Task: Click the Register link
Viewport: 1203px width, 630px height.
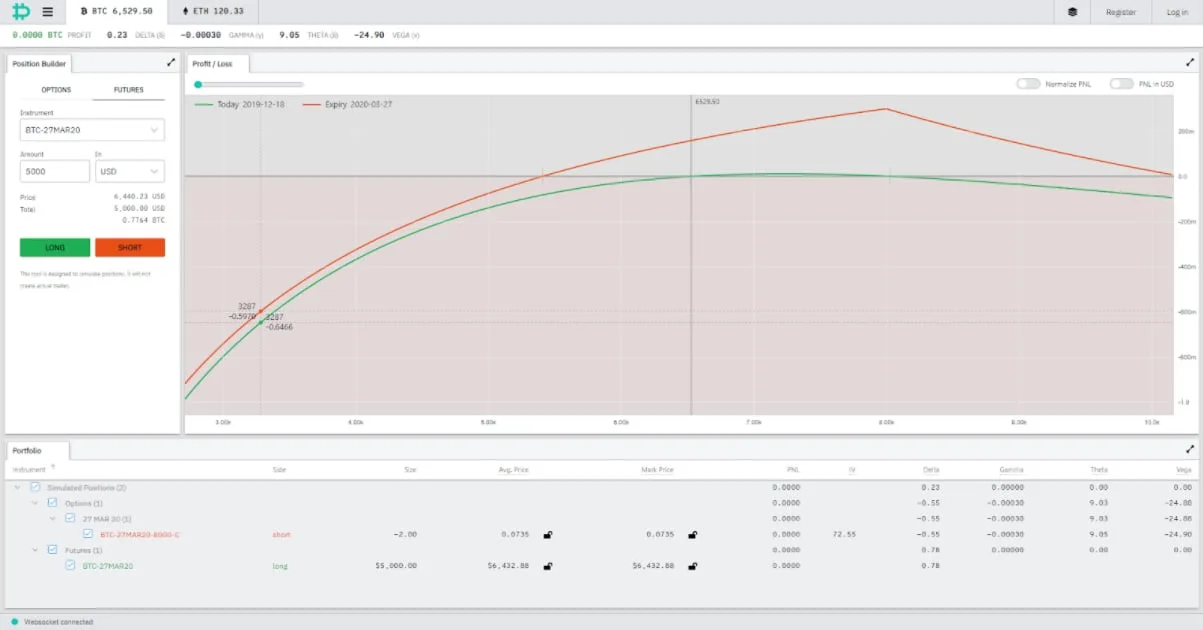Action: click(1121, 12)
